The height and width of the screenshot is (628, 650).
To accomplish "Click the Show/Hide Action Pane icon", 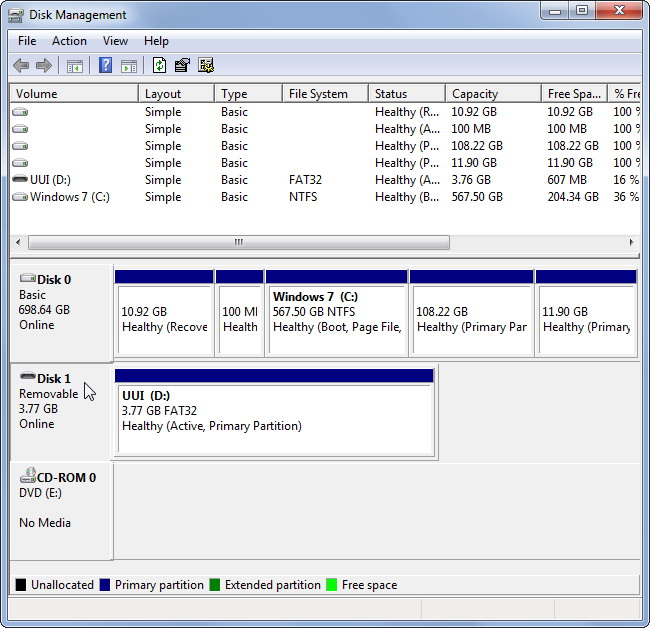I will pos(128,66).
